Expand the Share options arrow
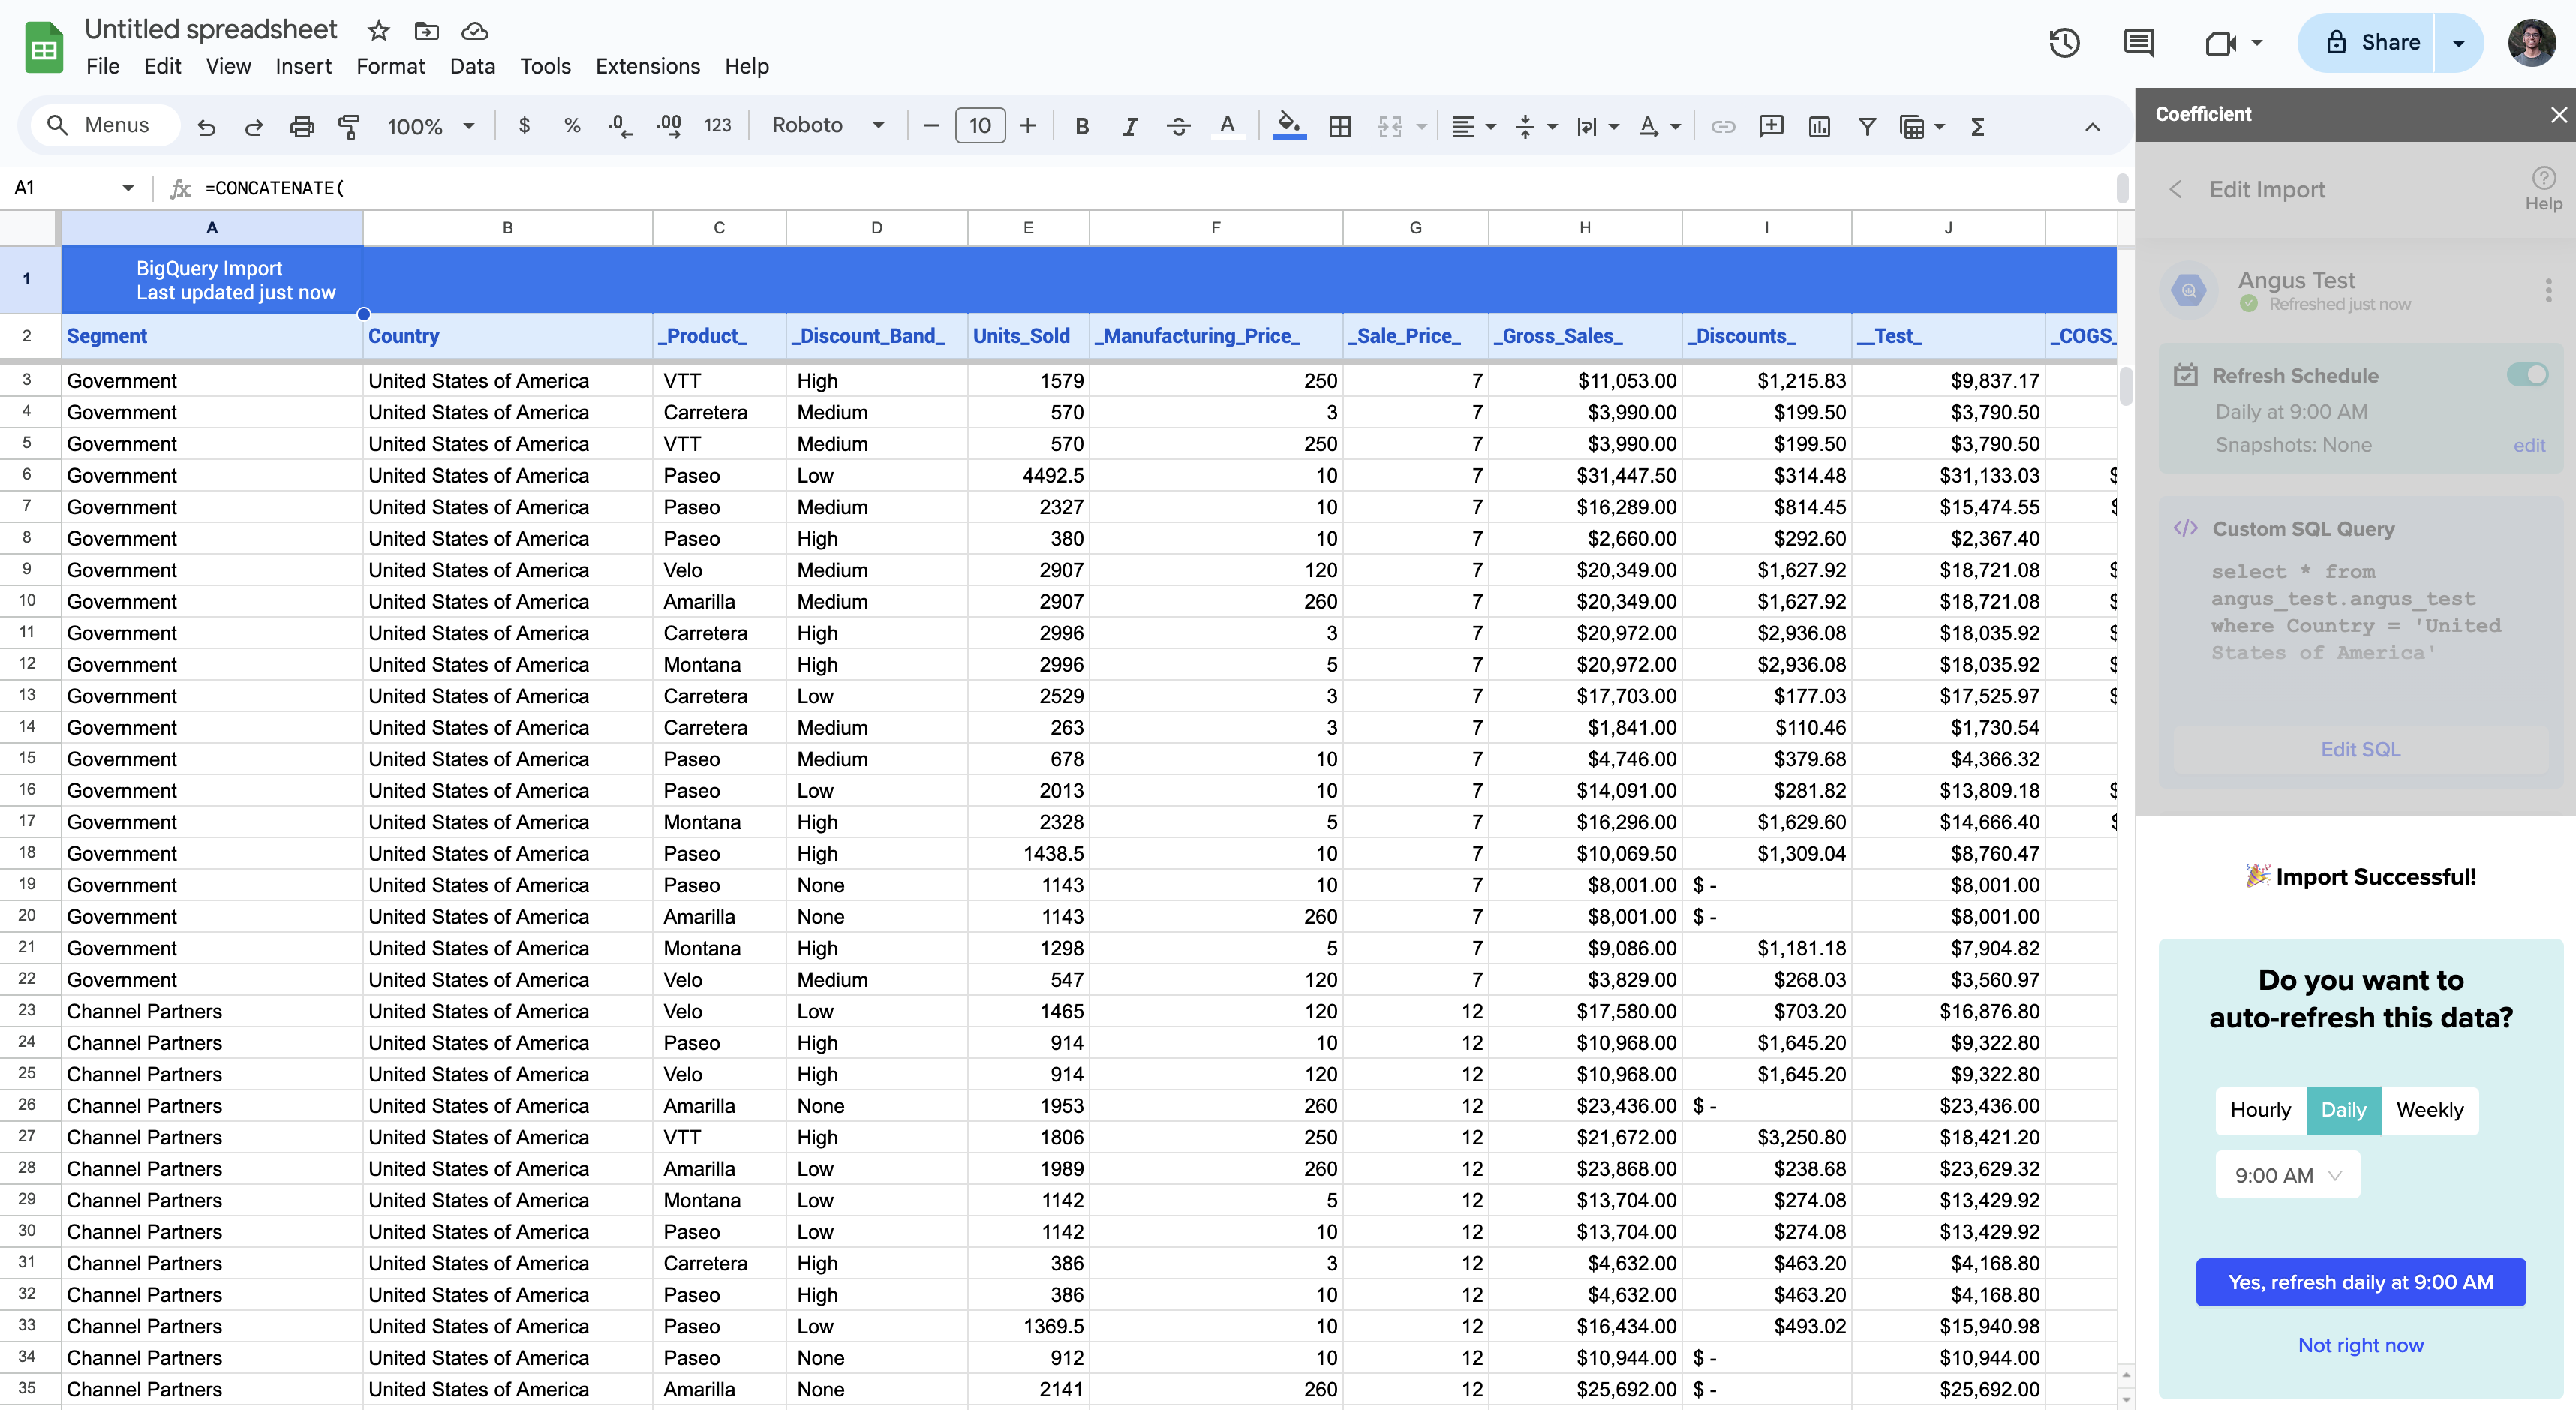 tap(2458, 43)
